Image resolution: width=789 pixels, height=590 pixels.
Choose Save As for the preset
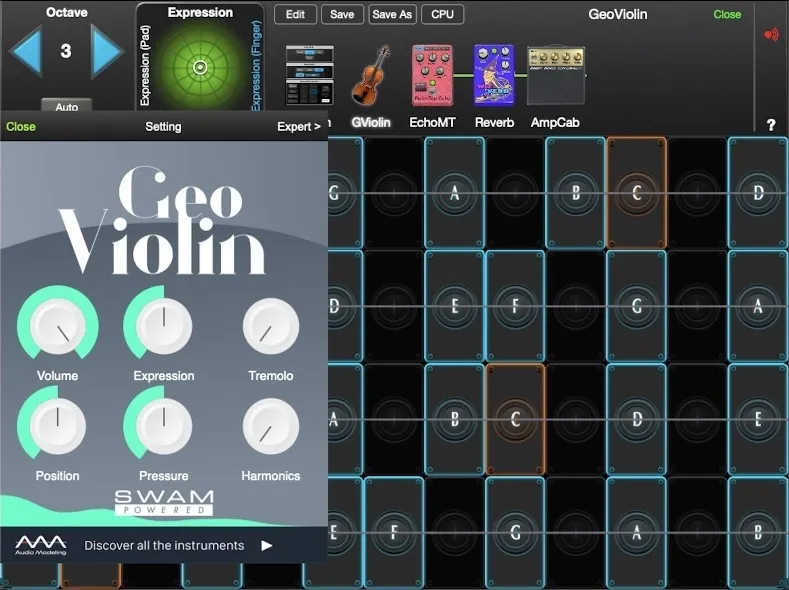click(392, 15)
